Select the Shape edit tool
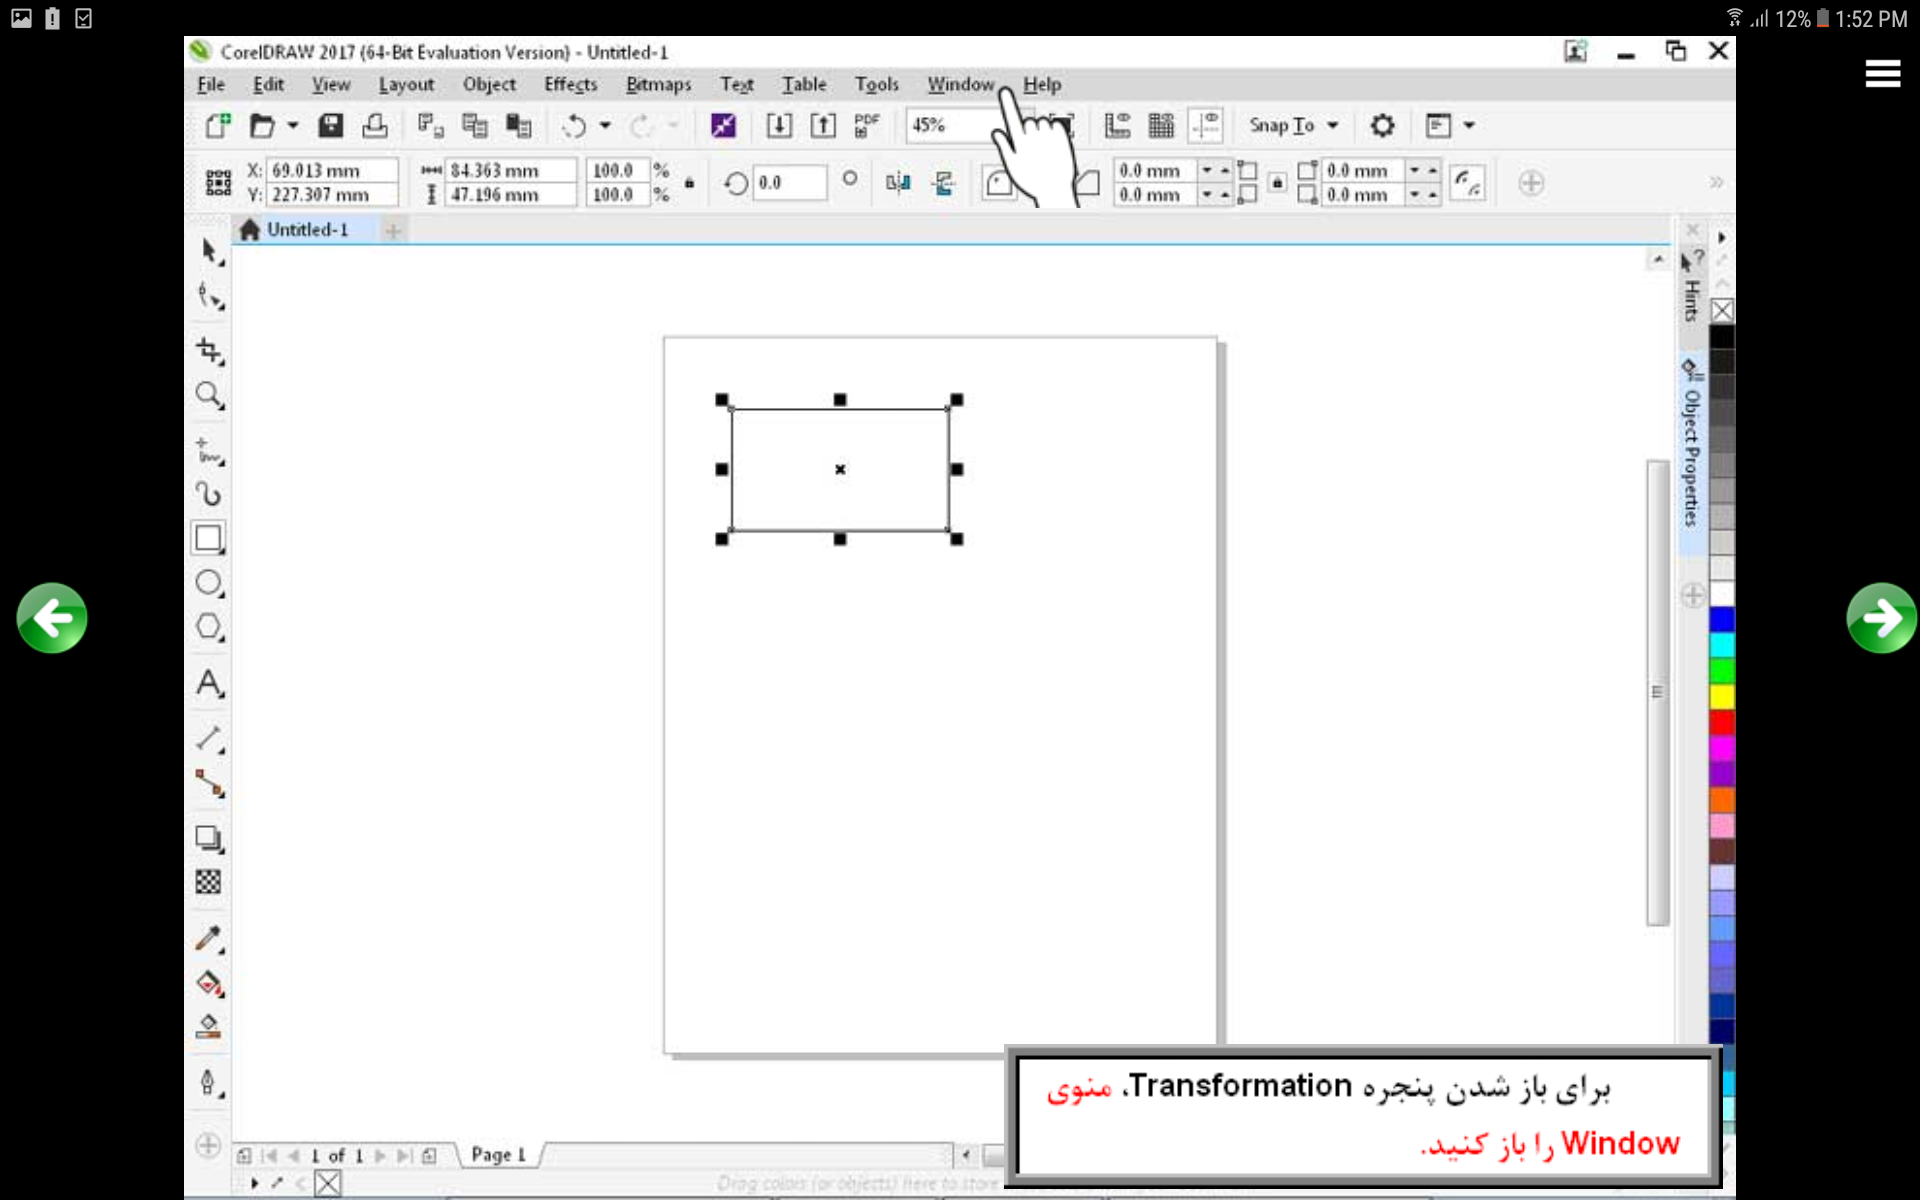The image size is (1920, 1200). [x=209, y=296]
